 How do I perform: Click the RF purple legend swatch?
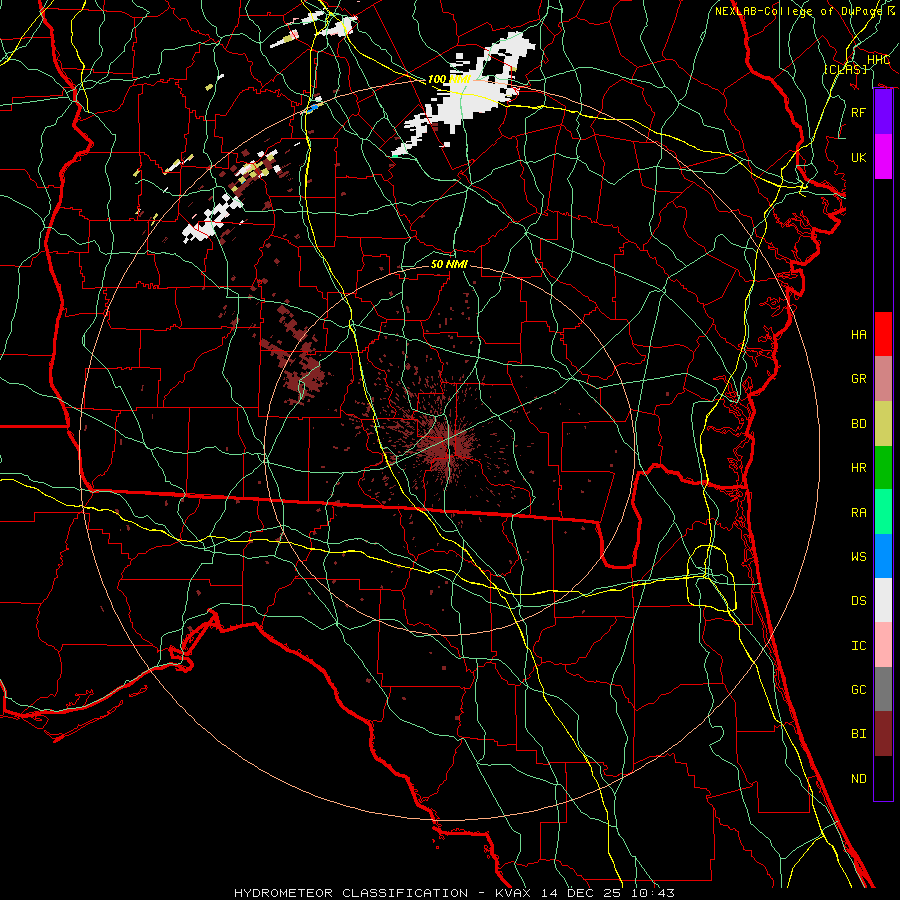point(883,112)
